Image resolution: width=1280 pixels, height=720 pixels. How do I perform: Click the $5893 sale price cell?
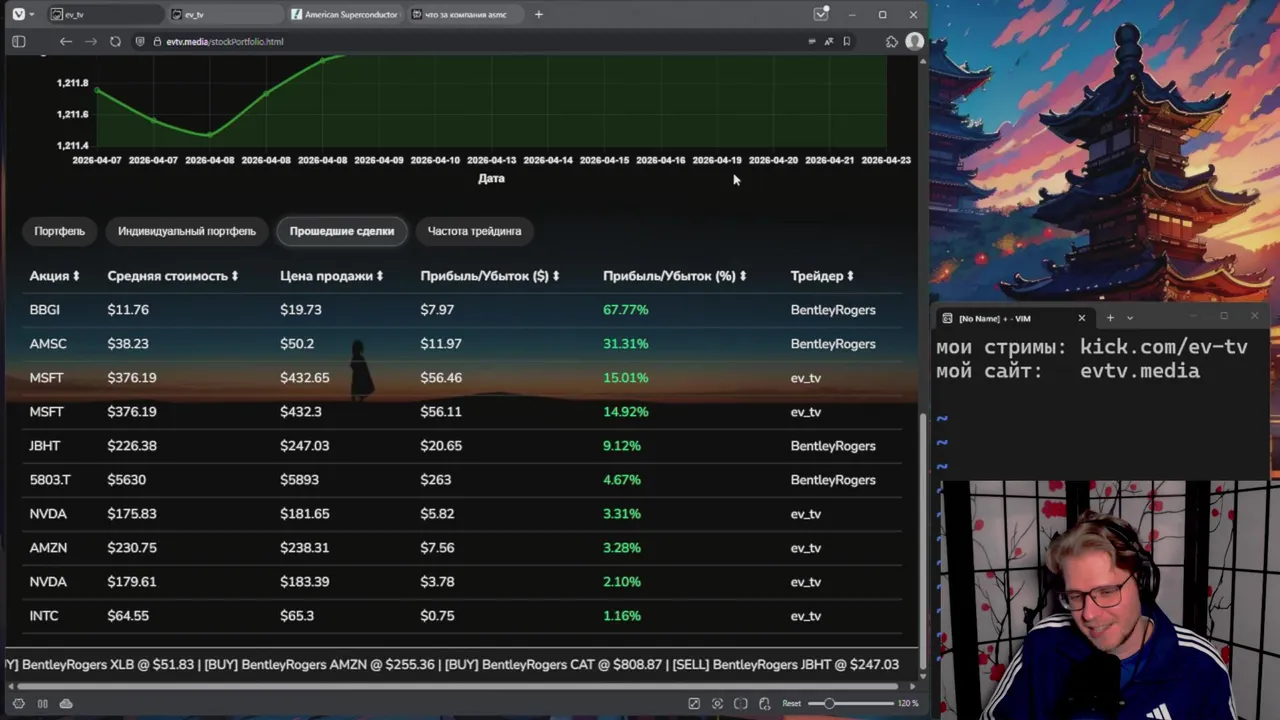point(300,480)
